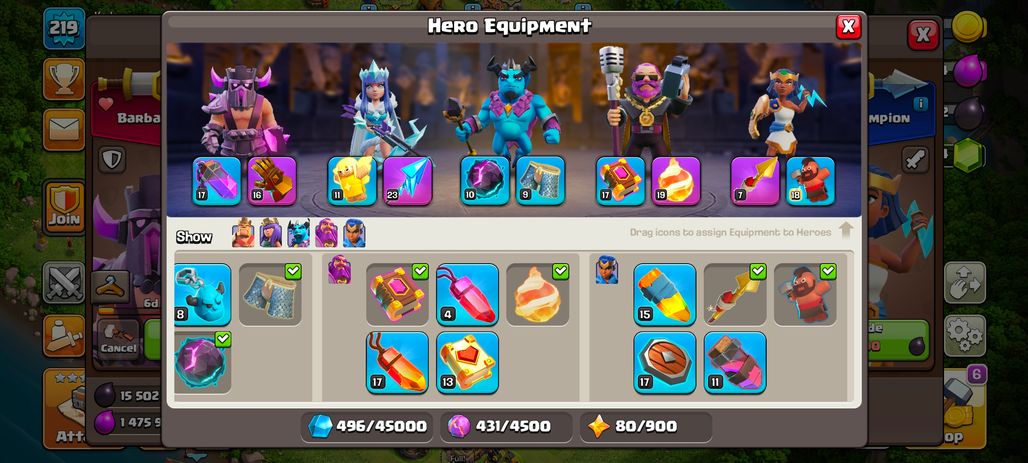
Task: Toggle Grand Warden filter in Show row
Action: [326, 233]
